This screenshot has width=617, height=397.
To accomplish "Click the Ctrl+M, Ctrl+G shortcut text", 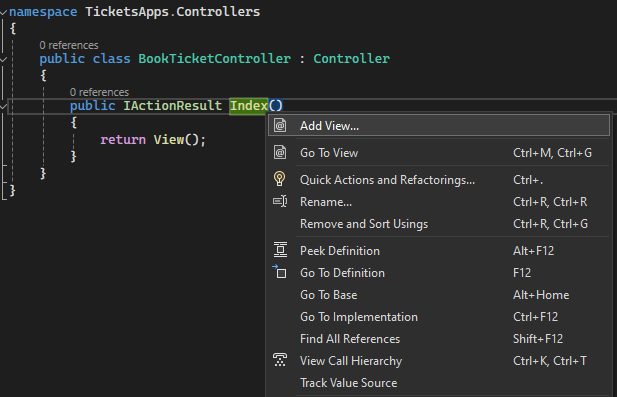I will coord(552,153).
